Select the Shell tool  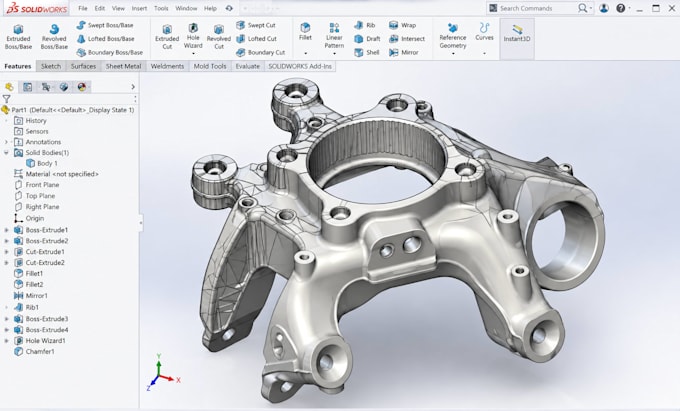[x=367, y=52]
